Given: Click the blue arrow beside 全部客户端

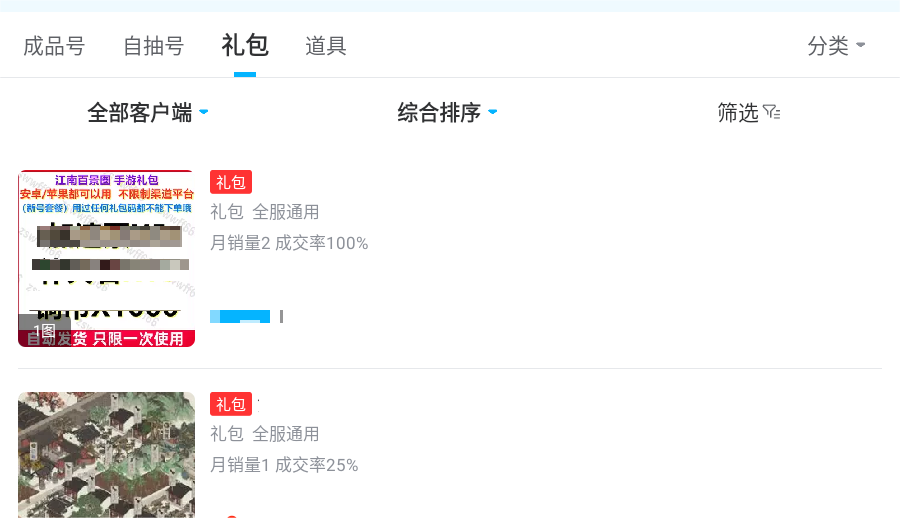Looking at the screenshot, I should click(204, 112).
